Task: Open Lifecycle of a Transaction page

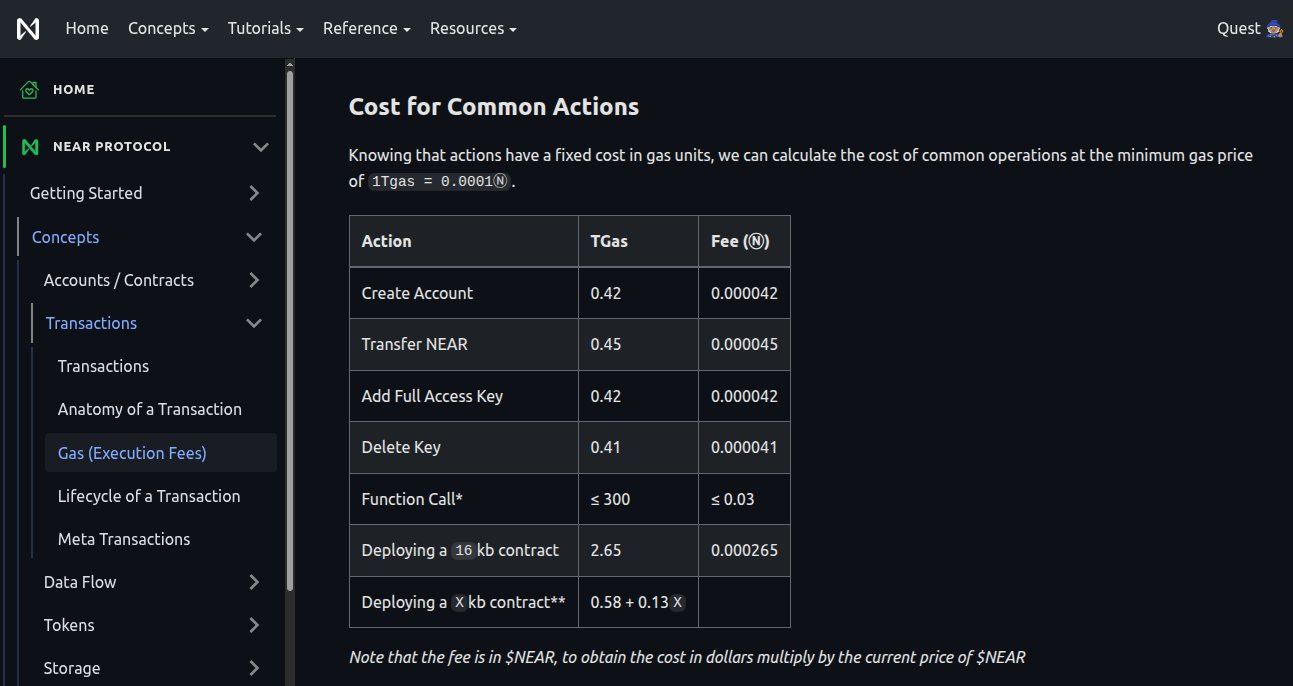Action: pos(149,496)
